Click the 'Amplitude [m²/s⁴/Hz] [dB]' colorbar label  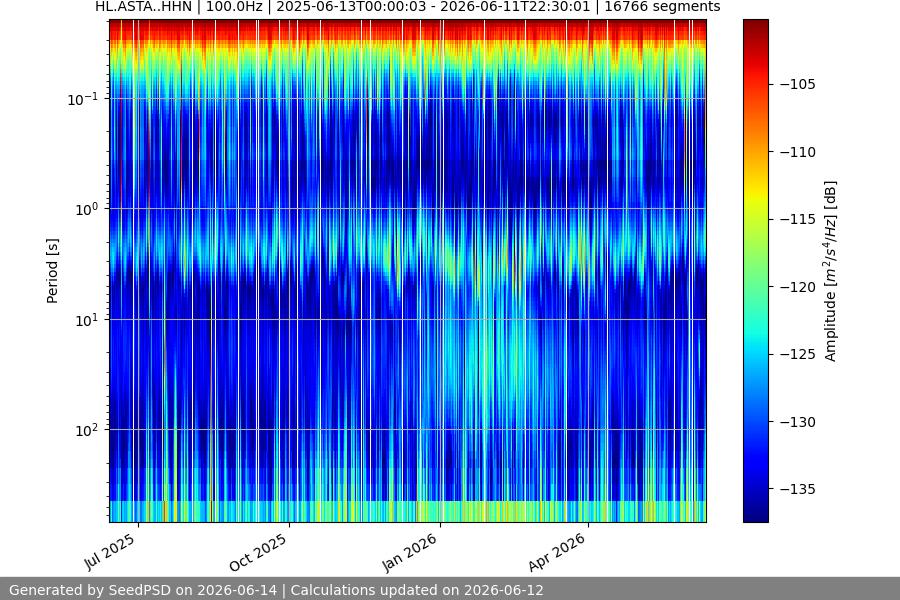pos(831,271)
